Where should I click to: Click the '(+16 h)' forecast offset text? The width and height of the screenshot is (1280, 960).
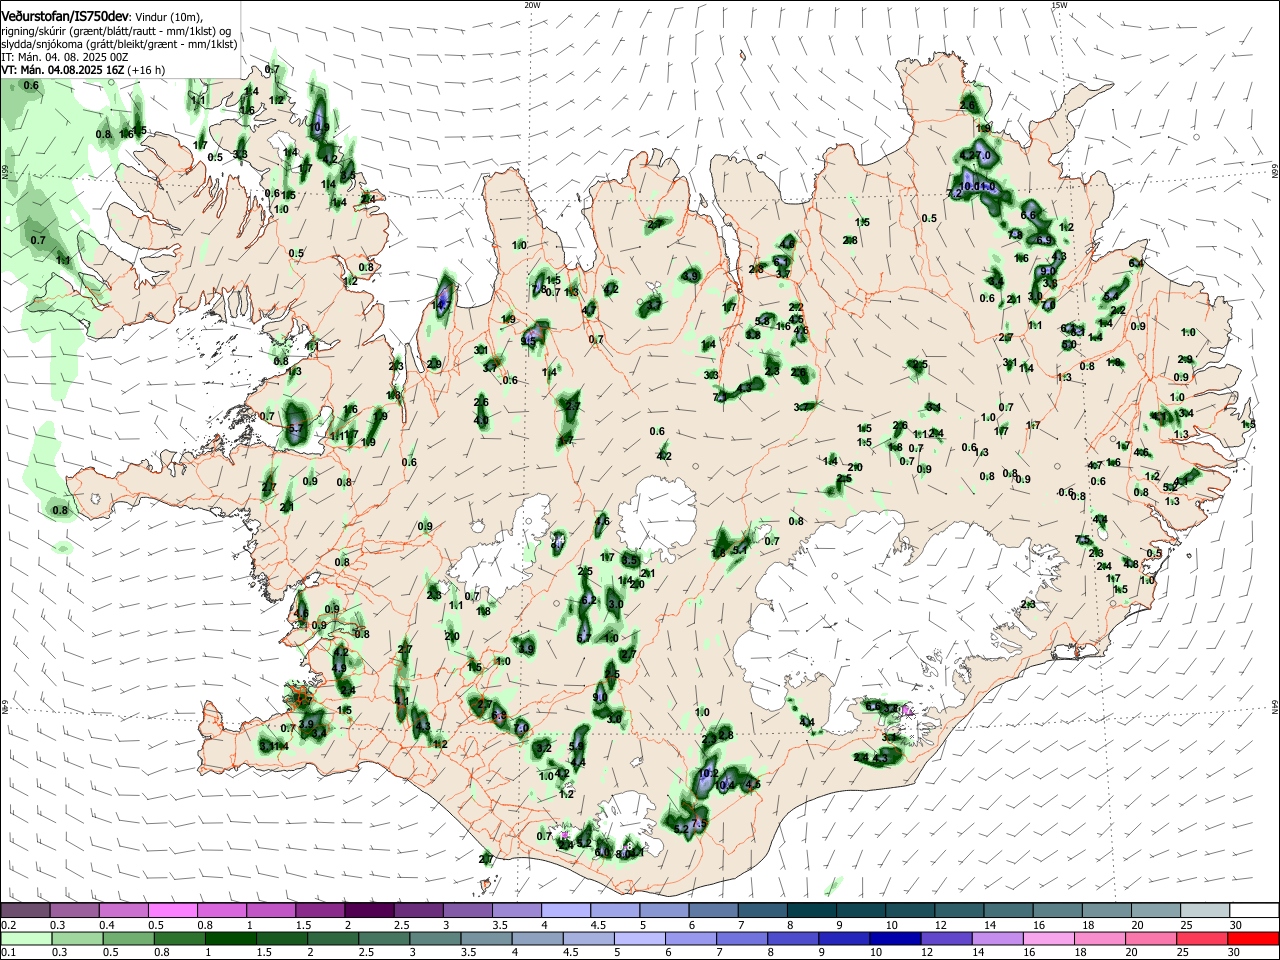[x=146, y=70]
